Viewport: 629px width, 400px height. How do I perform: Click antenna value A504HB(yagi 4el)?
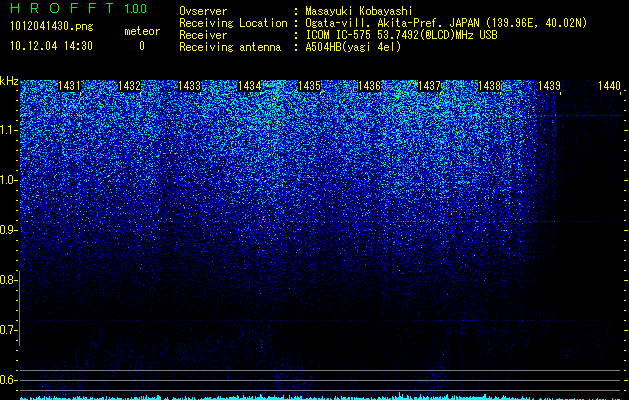click(353, 47)
